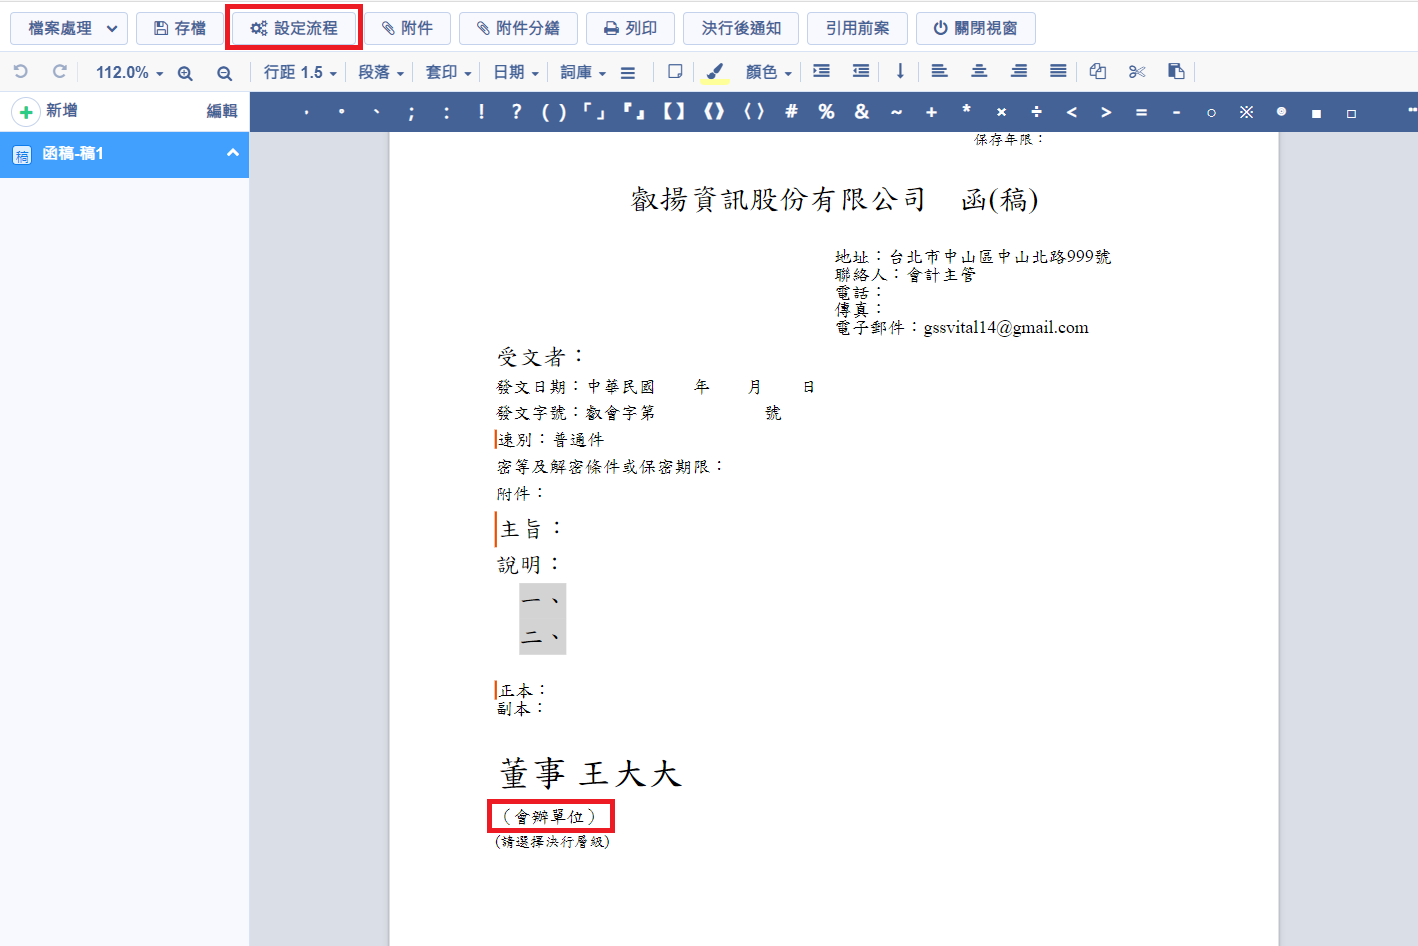Click the yellow highlighter brush color tool

714,72
